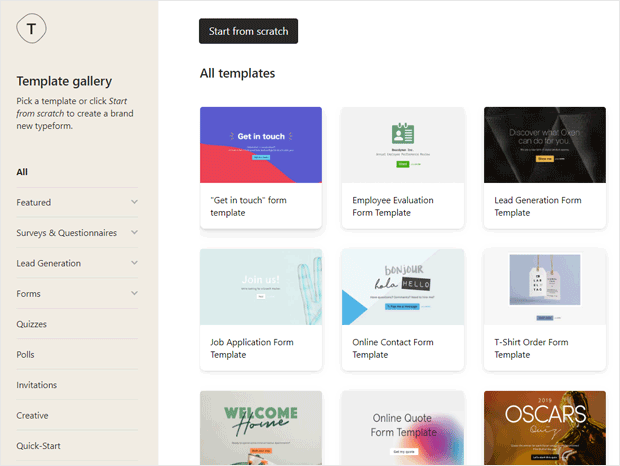Click the Job Application Form Template title
This screenshot has width=620, height=466.
click(x=252, y=348)
